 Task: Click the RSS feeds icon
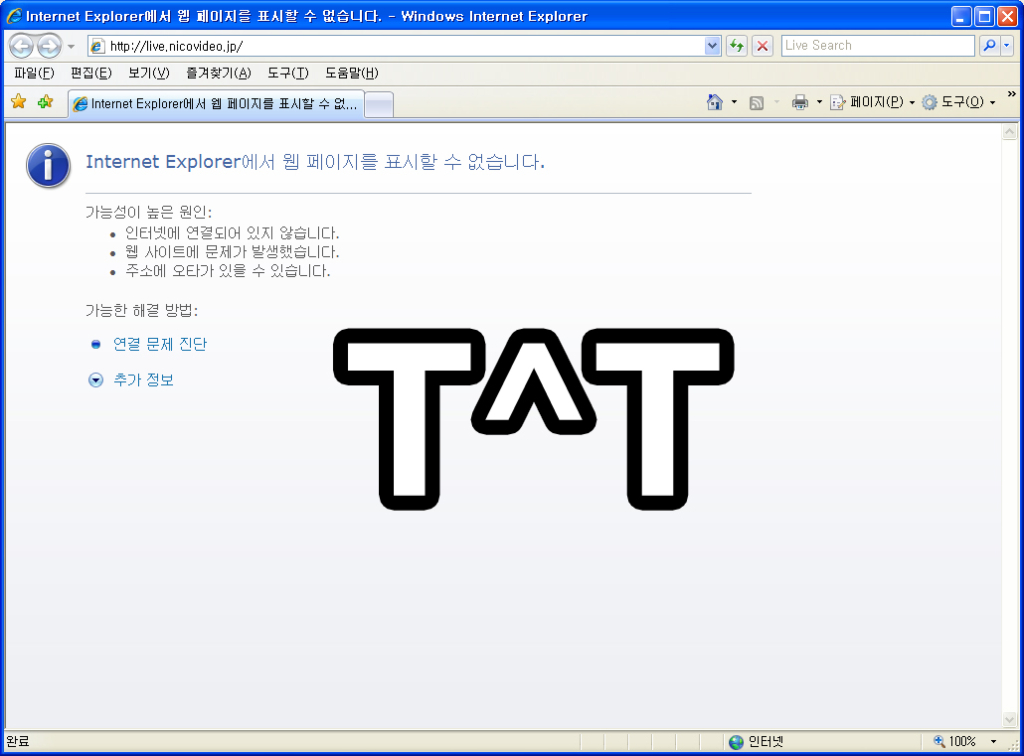click(756, 102)
